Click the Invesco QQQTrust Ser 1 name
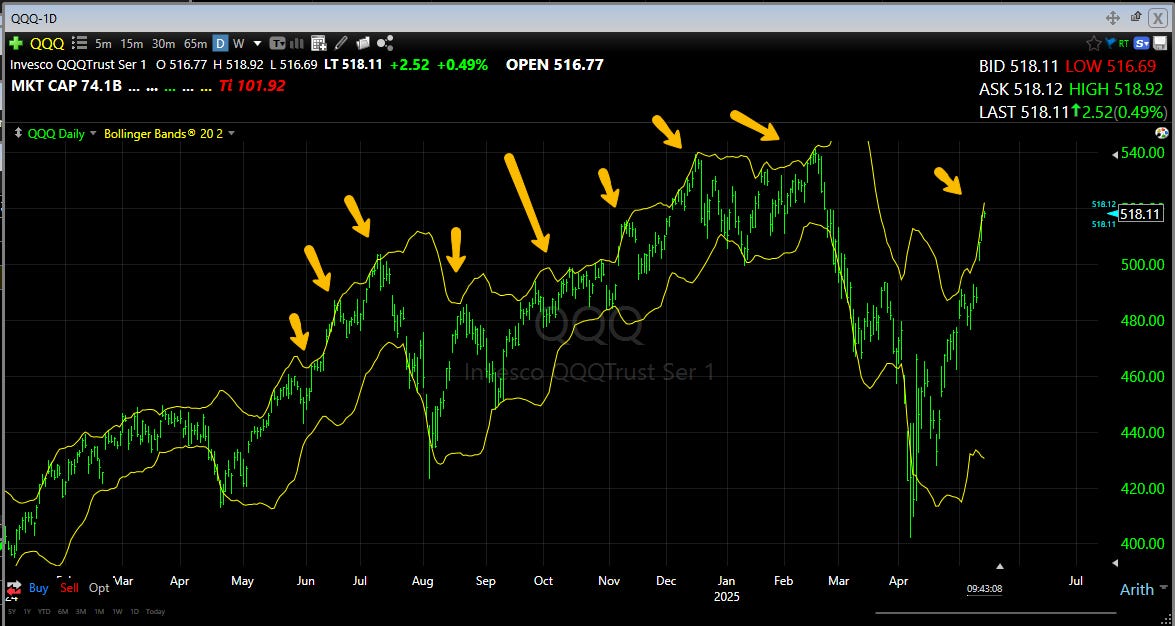 [x=79, y=64]
